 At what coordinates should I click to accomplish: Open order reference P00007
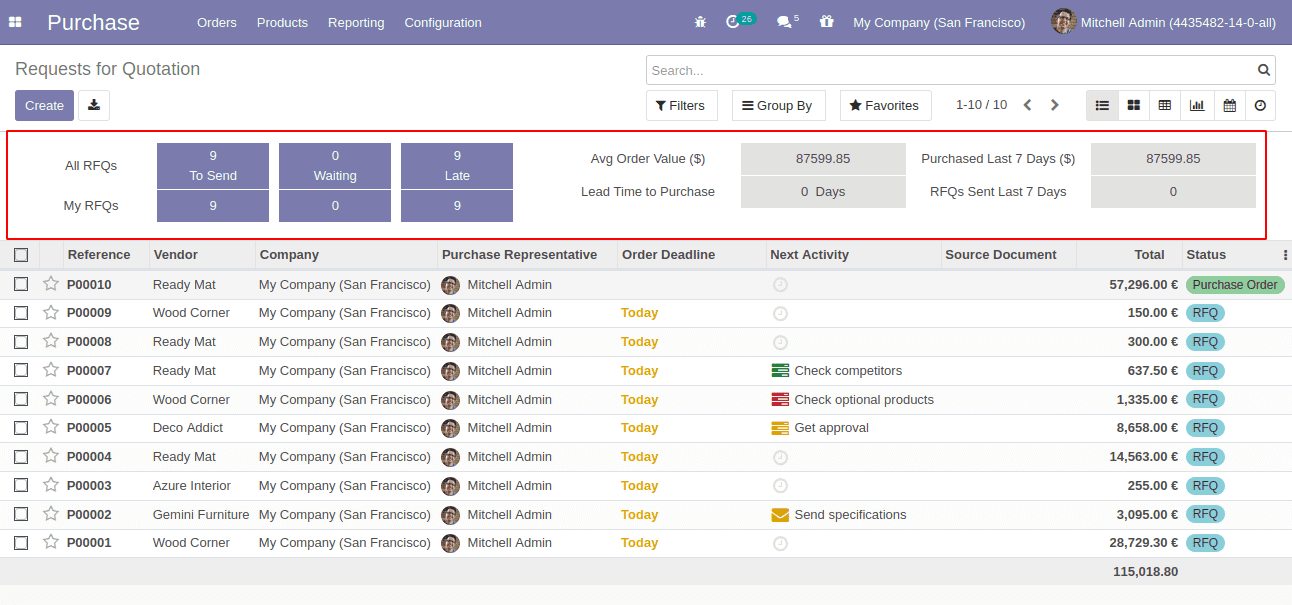tap(89, 370)
